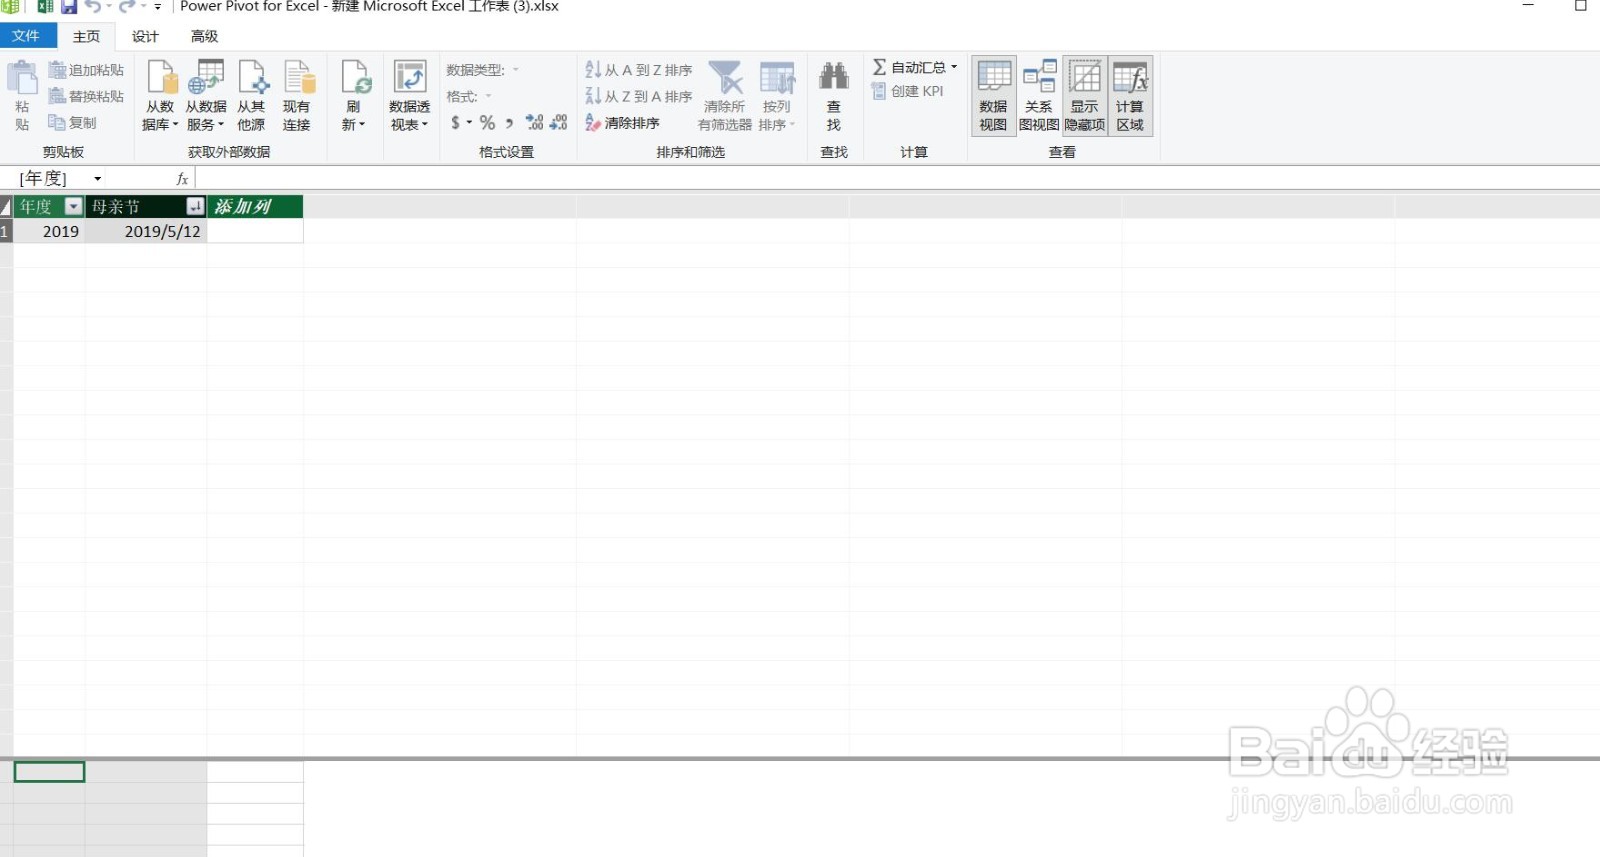Select the 2019/5/12 date cell
Screen dimensions: 1600x857
point(146,231)
